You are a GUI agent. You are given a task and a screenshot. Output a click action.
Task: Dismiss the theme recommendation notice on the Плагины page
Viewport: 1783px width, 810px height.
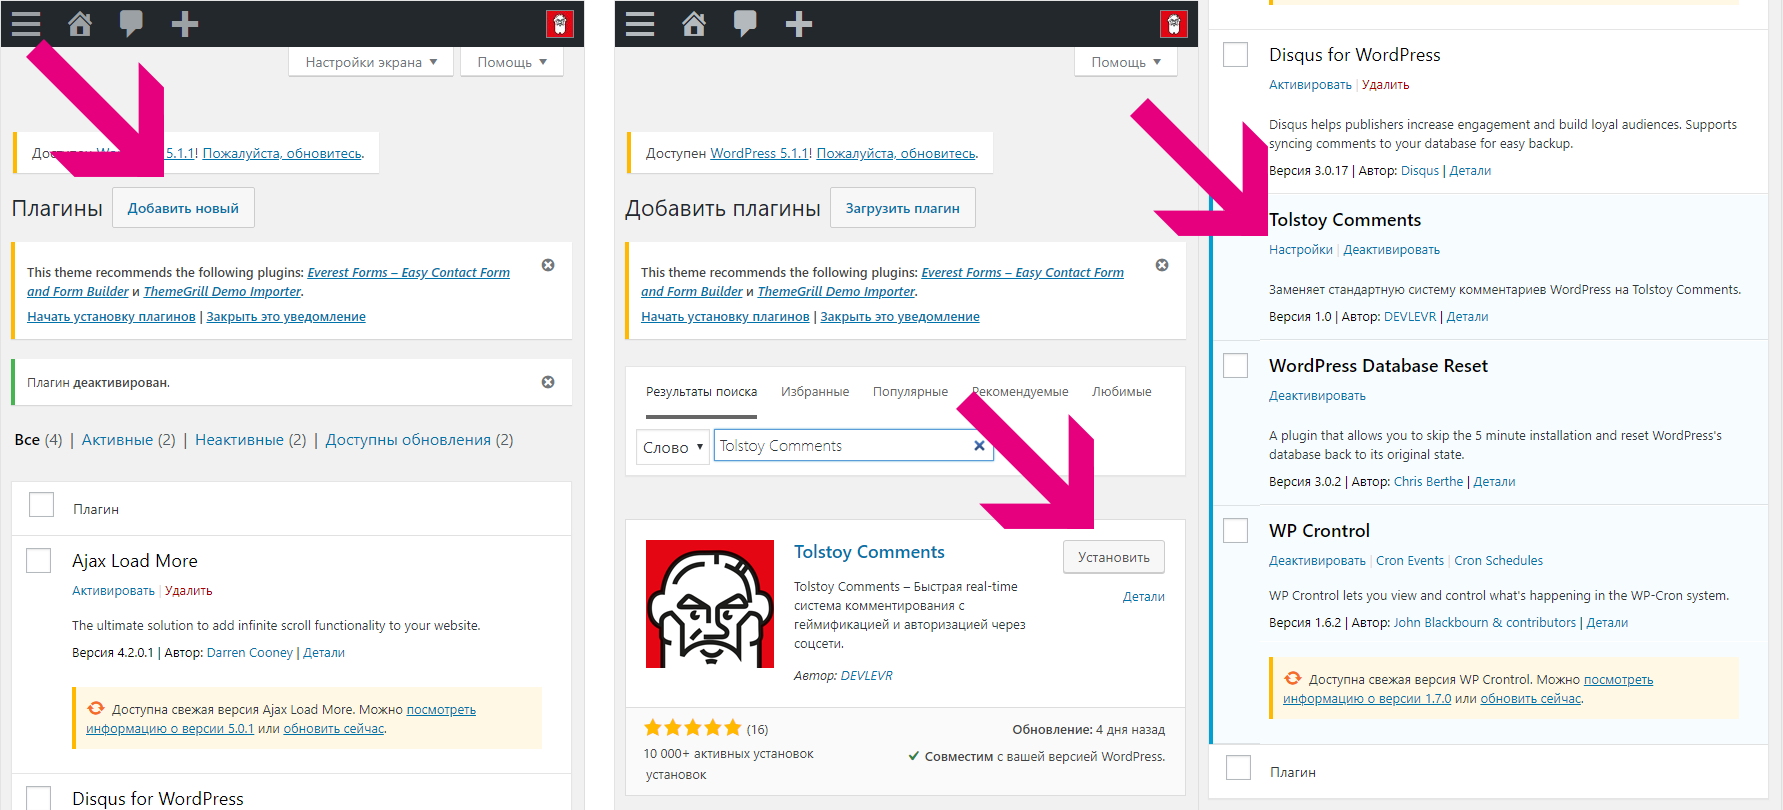tap(548, 265)
